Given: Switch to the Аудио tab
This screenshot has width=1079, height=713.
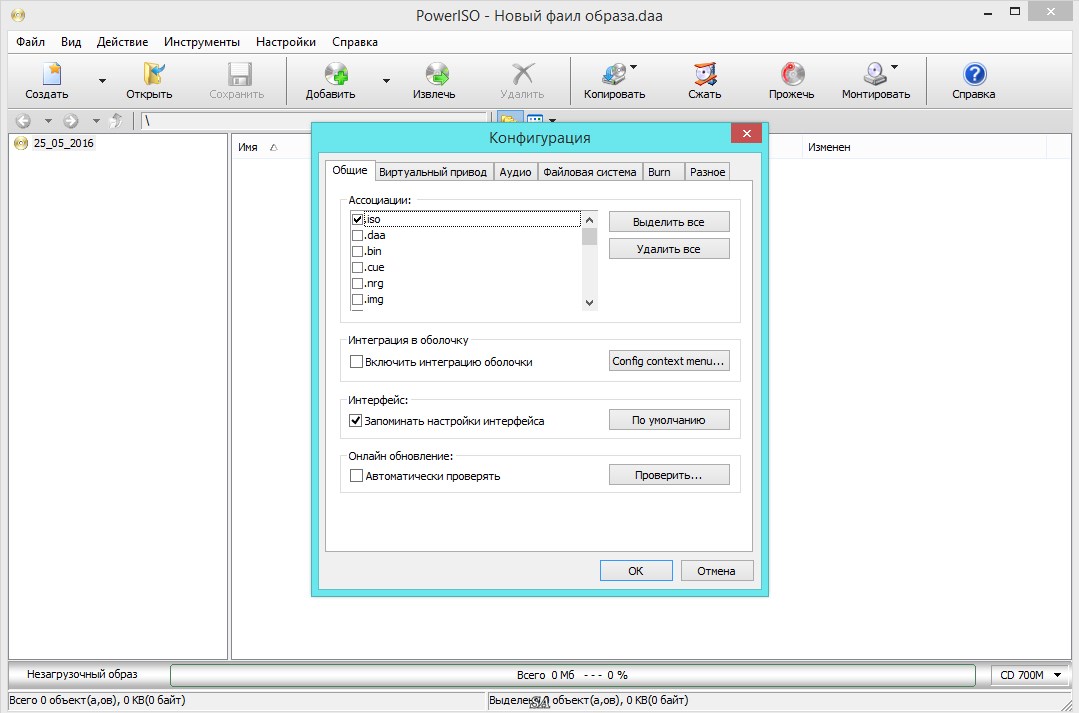Looking at the screenshot, I should click(515, 172).
